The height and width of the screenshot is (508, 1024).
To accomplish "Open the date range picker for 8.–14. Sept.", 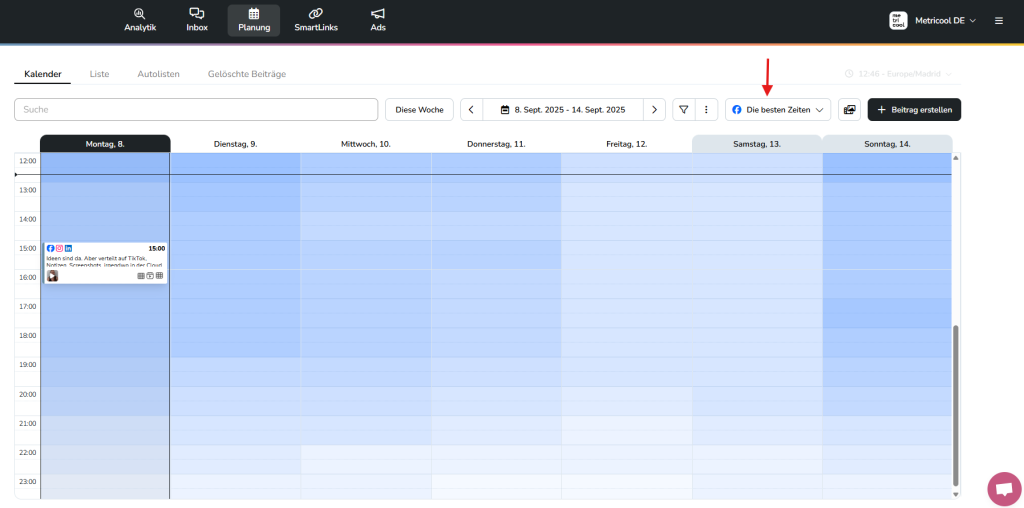I will pos(562,110).
